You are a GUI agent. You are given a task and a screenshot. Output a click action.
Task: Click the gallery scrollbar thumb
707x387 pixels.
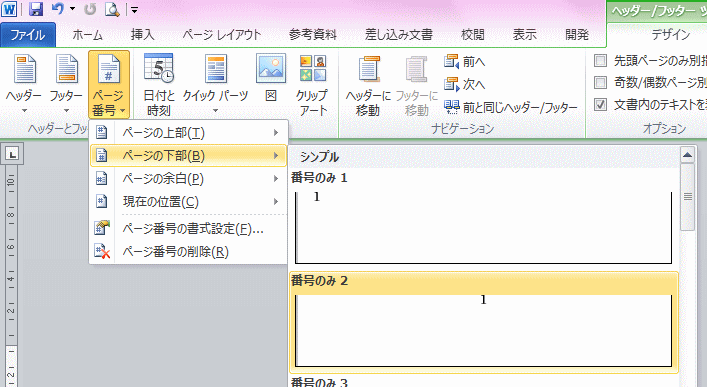point(687,197)
